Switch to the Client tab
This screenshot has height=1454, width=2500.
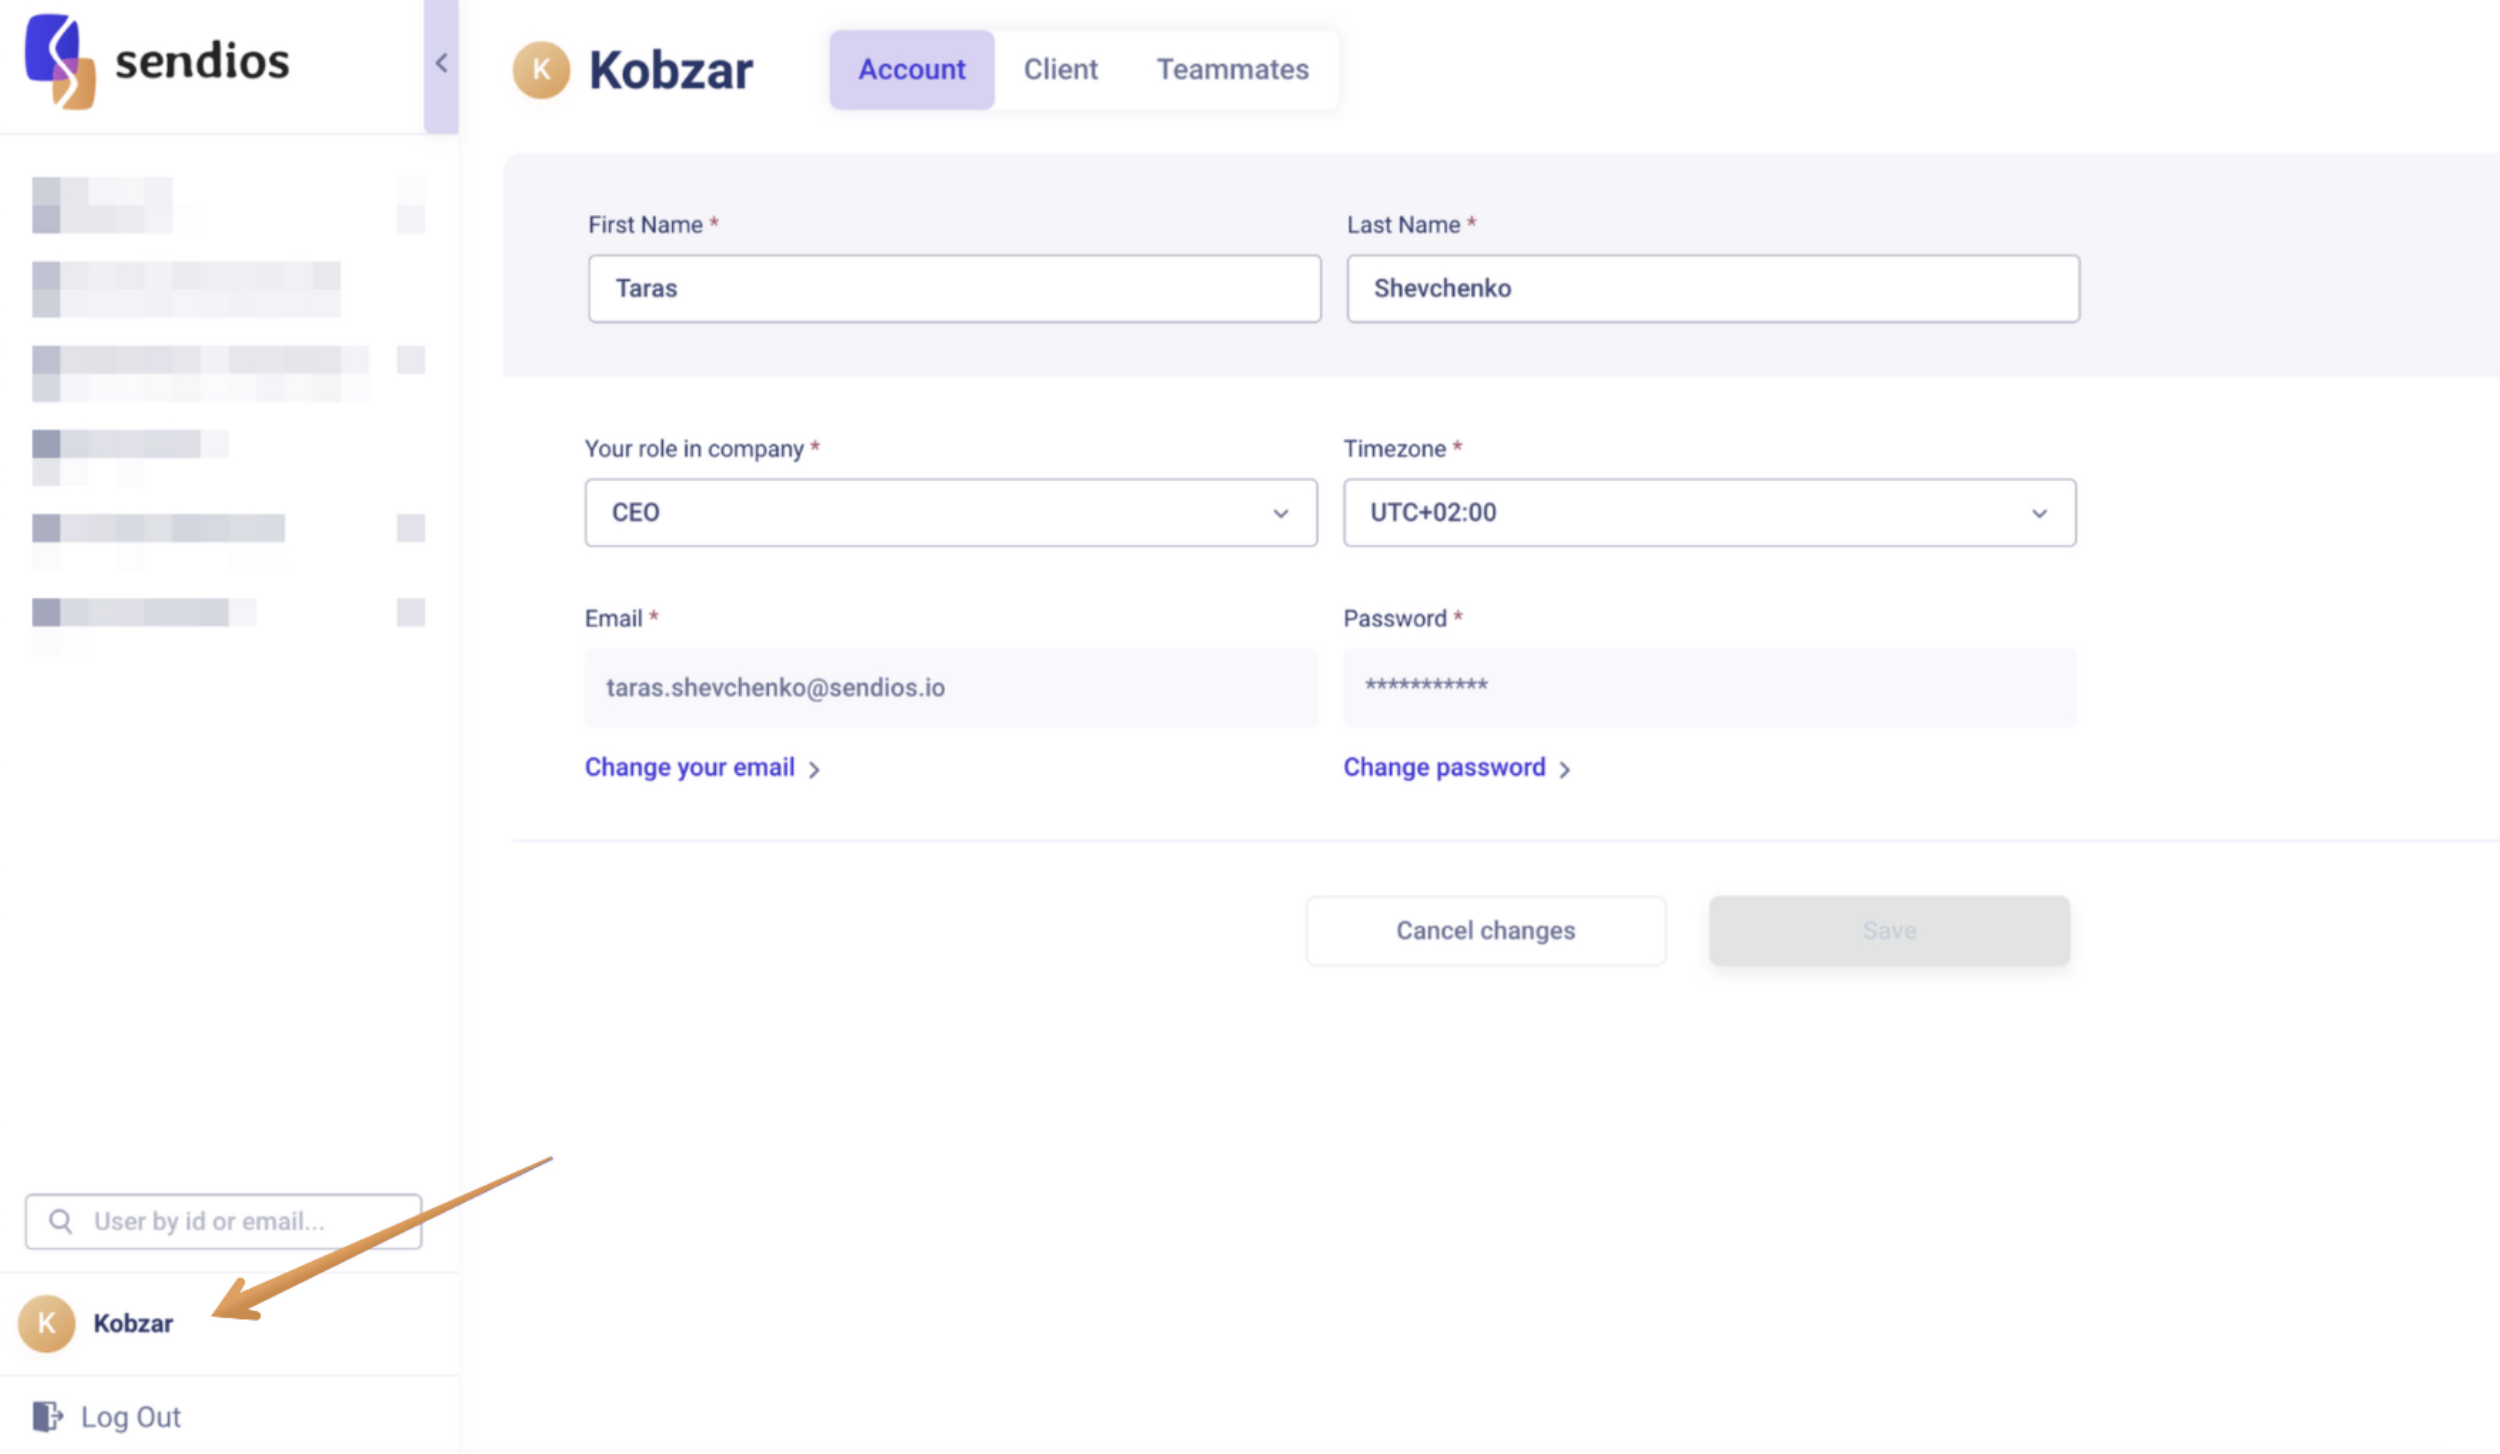coord(1060,69)
